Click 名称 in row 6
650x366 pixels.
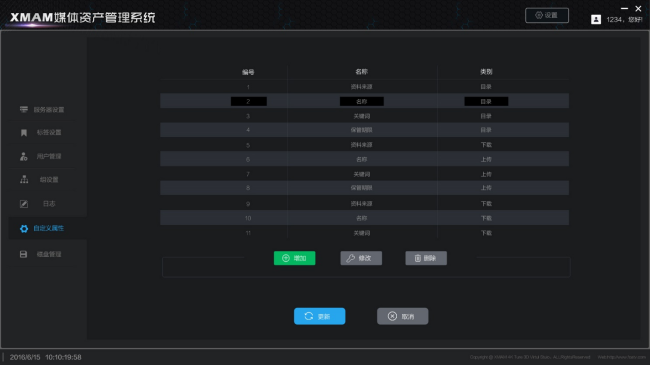tap(361, 159)
